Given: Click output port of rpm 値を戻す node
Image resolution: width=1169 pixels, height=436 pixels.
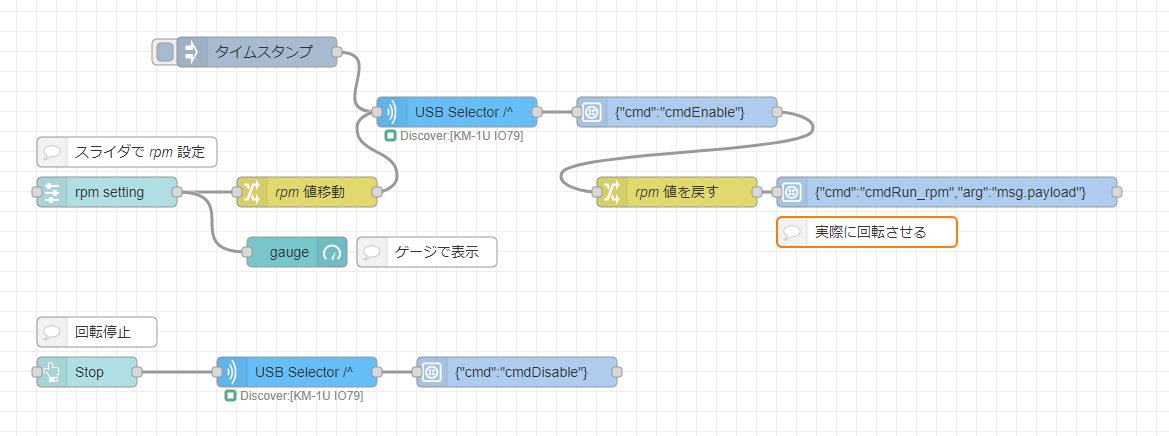Looking at the screenshot, I should click(x=757, y=192).
